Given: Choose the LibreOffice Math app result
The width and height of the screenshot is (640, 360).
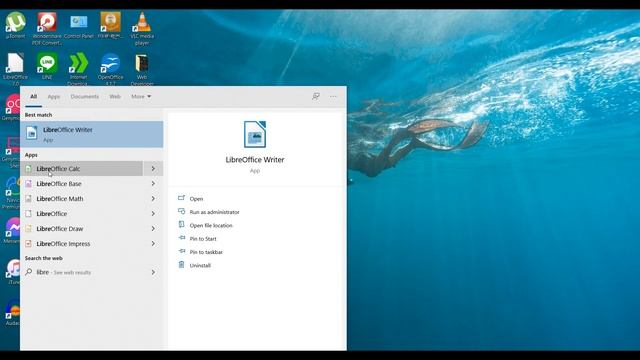Looking at the screenshot, I should pyautogui.click(x=82, y=199).
